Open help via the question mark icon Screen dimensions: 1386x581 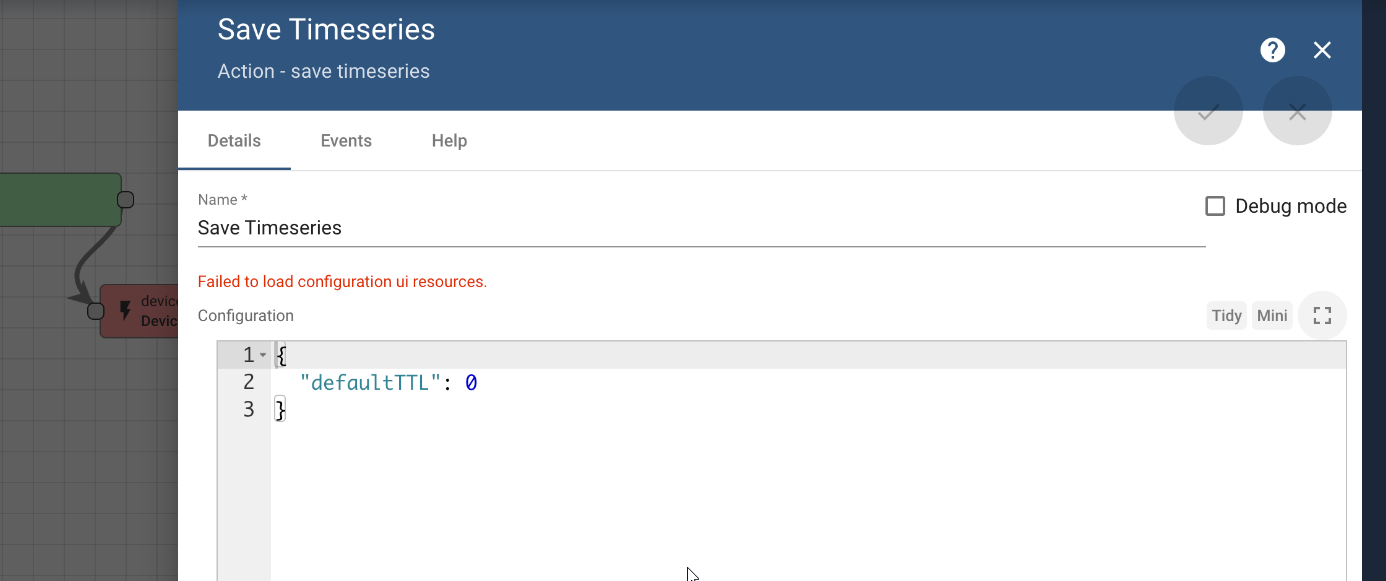(x=1272, y=49)
